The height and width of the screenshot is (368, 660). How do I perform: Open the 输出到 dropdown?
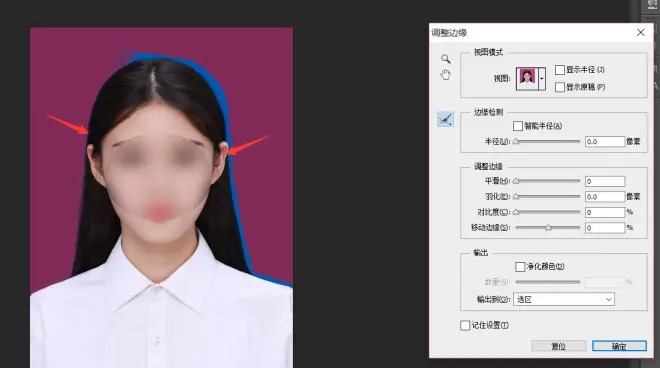point(564,299)
